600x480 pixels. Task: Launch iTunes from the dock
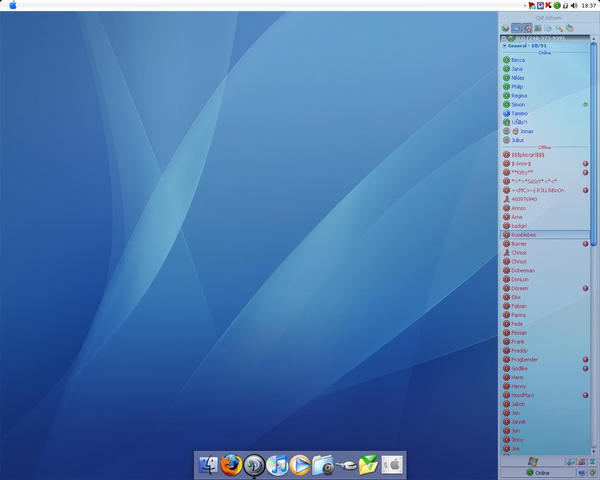tap(277, 465)
